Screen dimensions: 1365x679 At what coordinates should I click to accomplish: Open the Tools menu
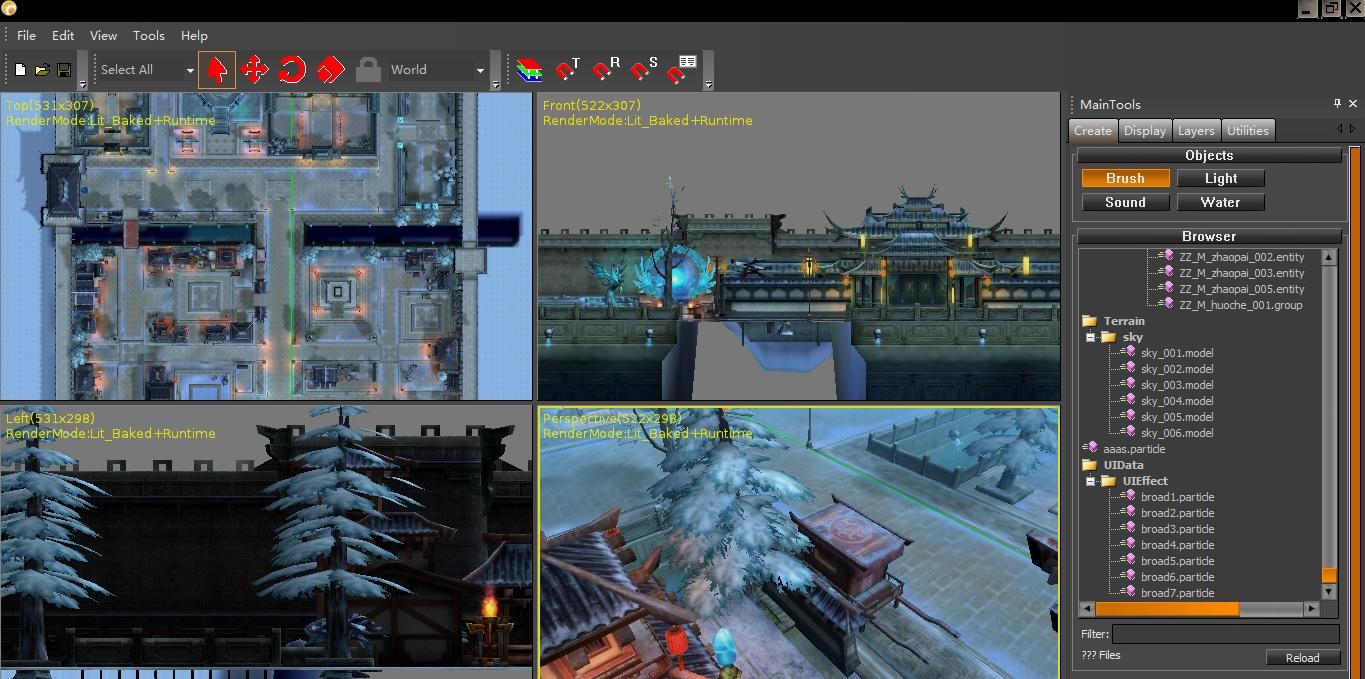[149, 35]
